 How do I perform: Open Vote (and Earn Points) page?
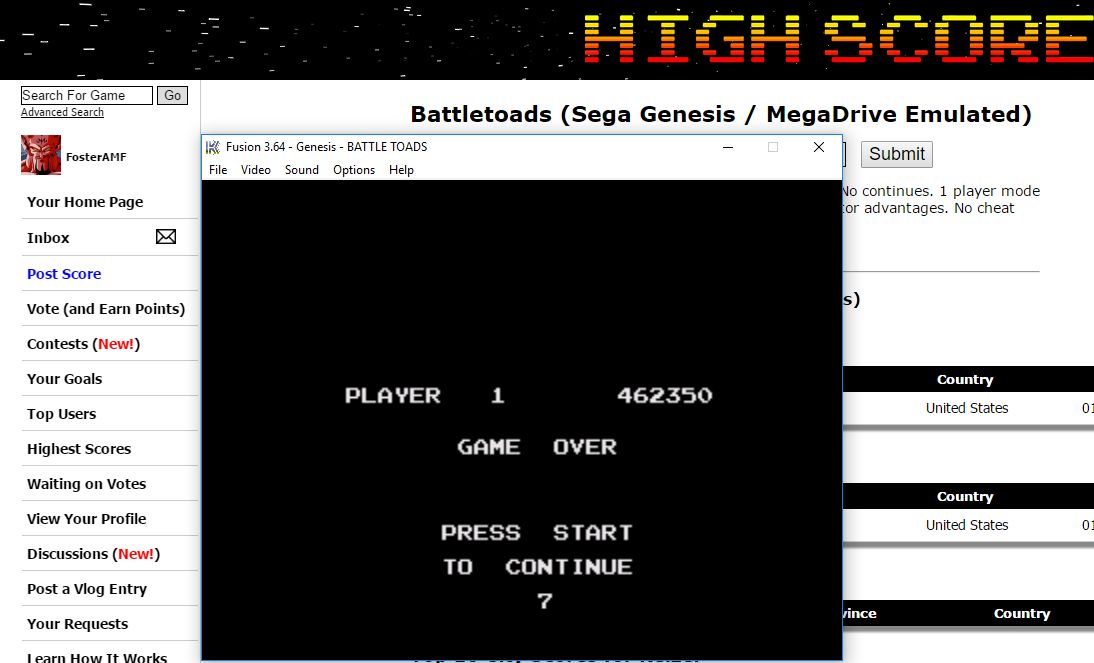pyautogui.click(x=106, y=308)
